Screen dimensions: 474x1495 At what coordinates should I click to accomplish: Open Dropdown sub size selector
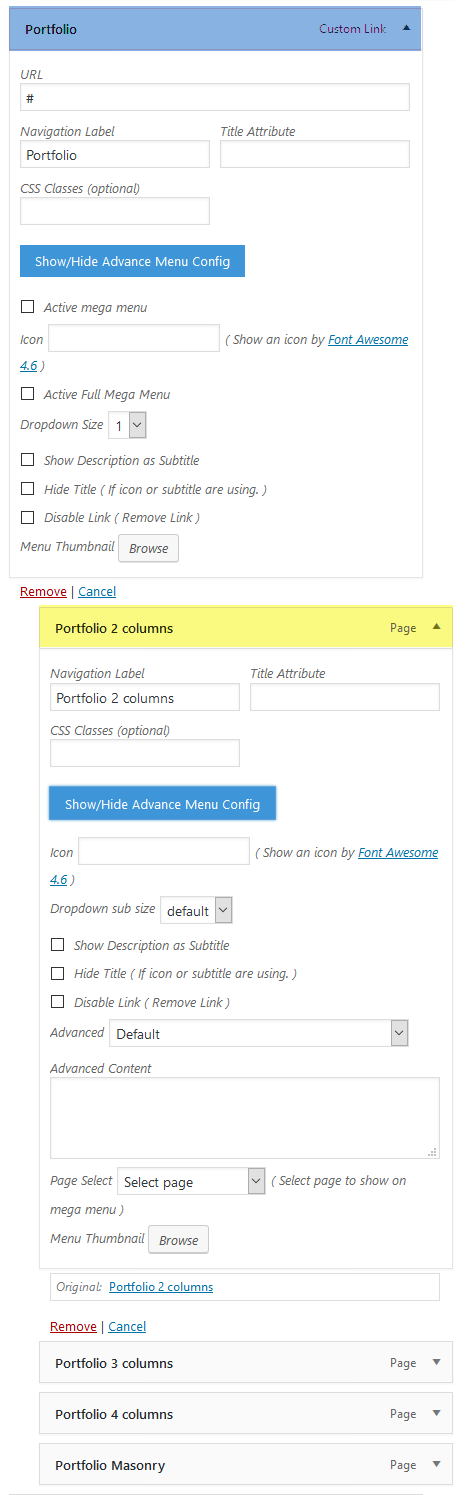pos(196,910)
